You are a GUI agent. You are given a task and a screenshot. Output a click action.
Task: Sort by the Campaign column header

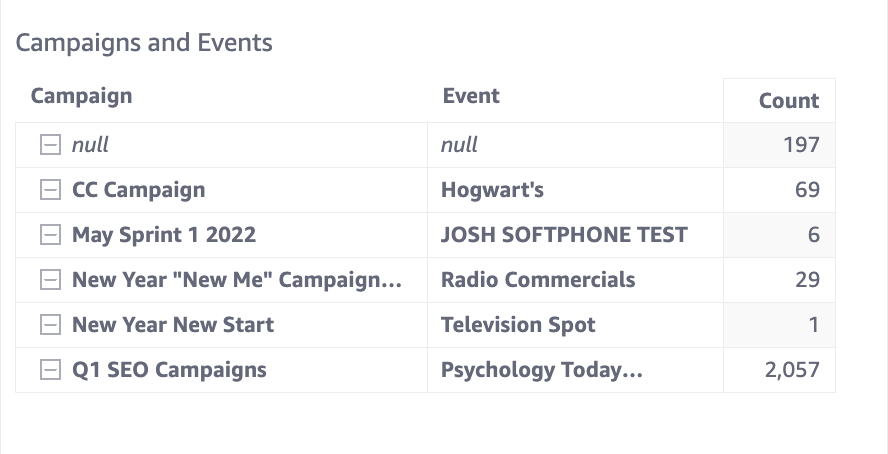pyautogui.click(x=81, y=96)
